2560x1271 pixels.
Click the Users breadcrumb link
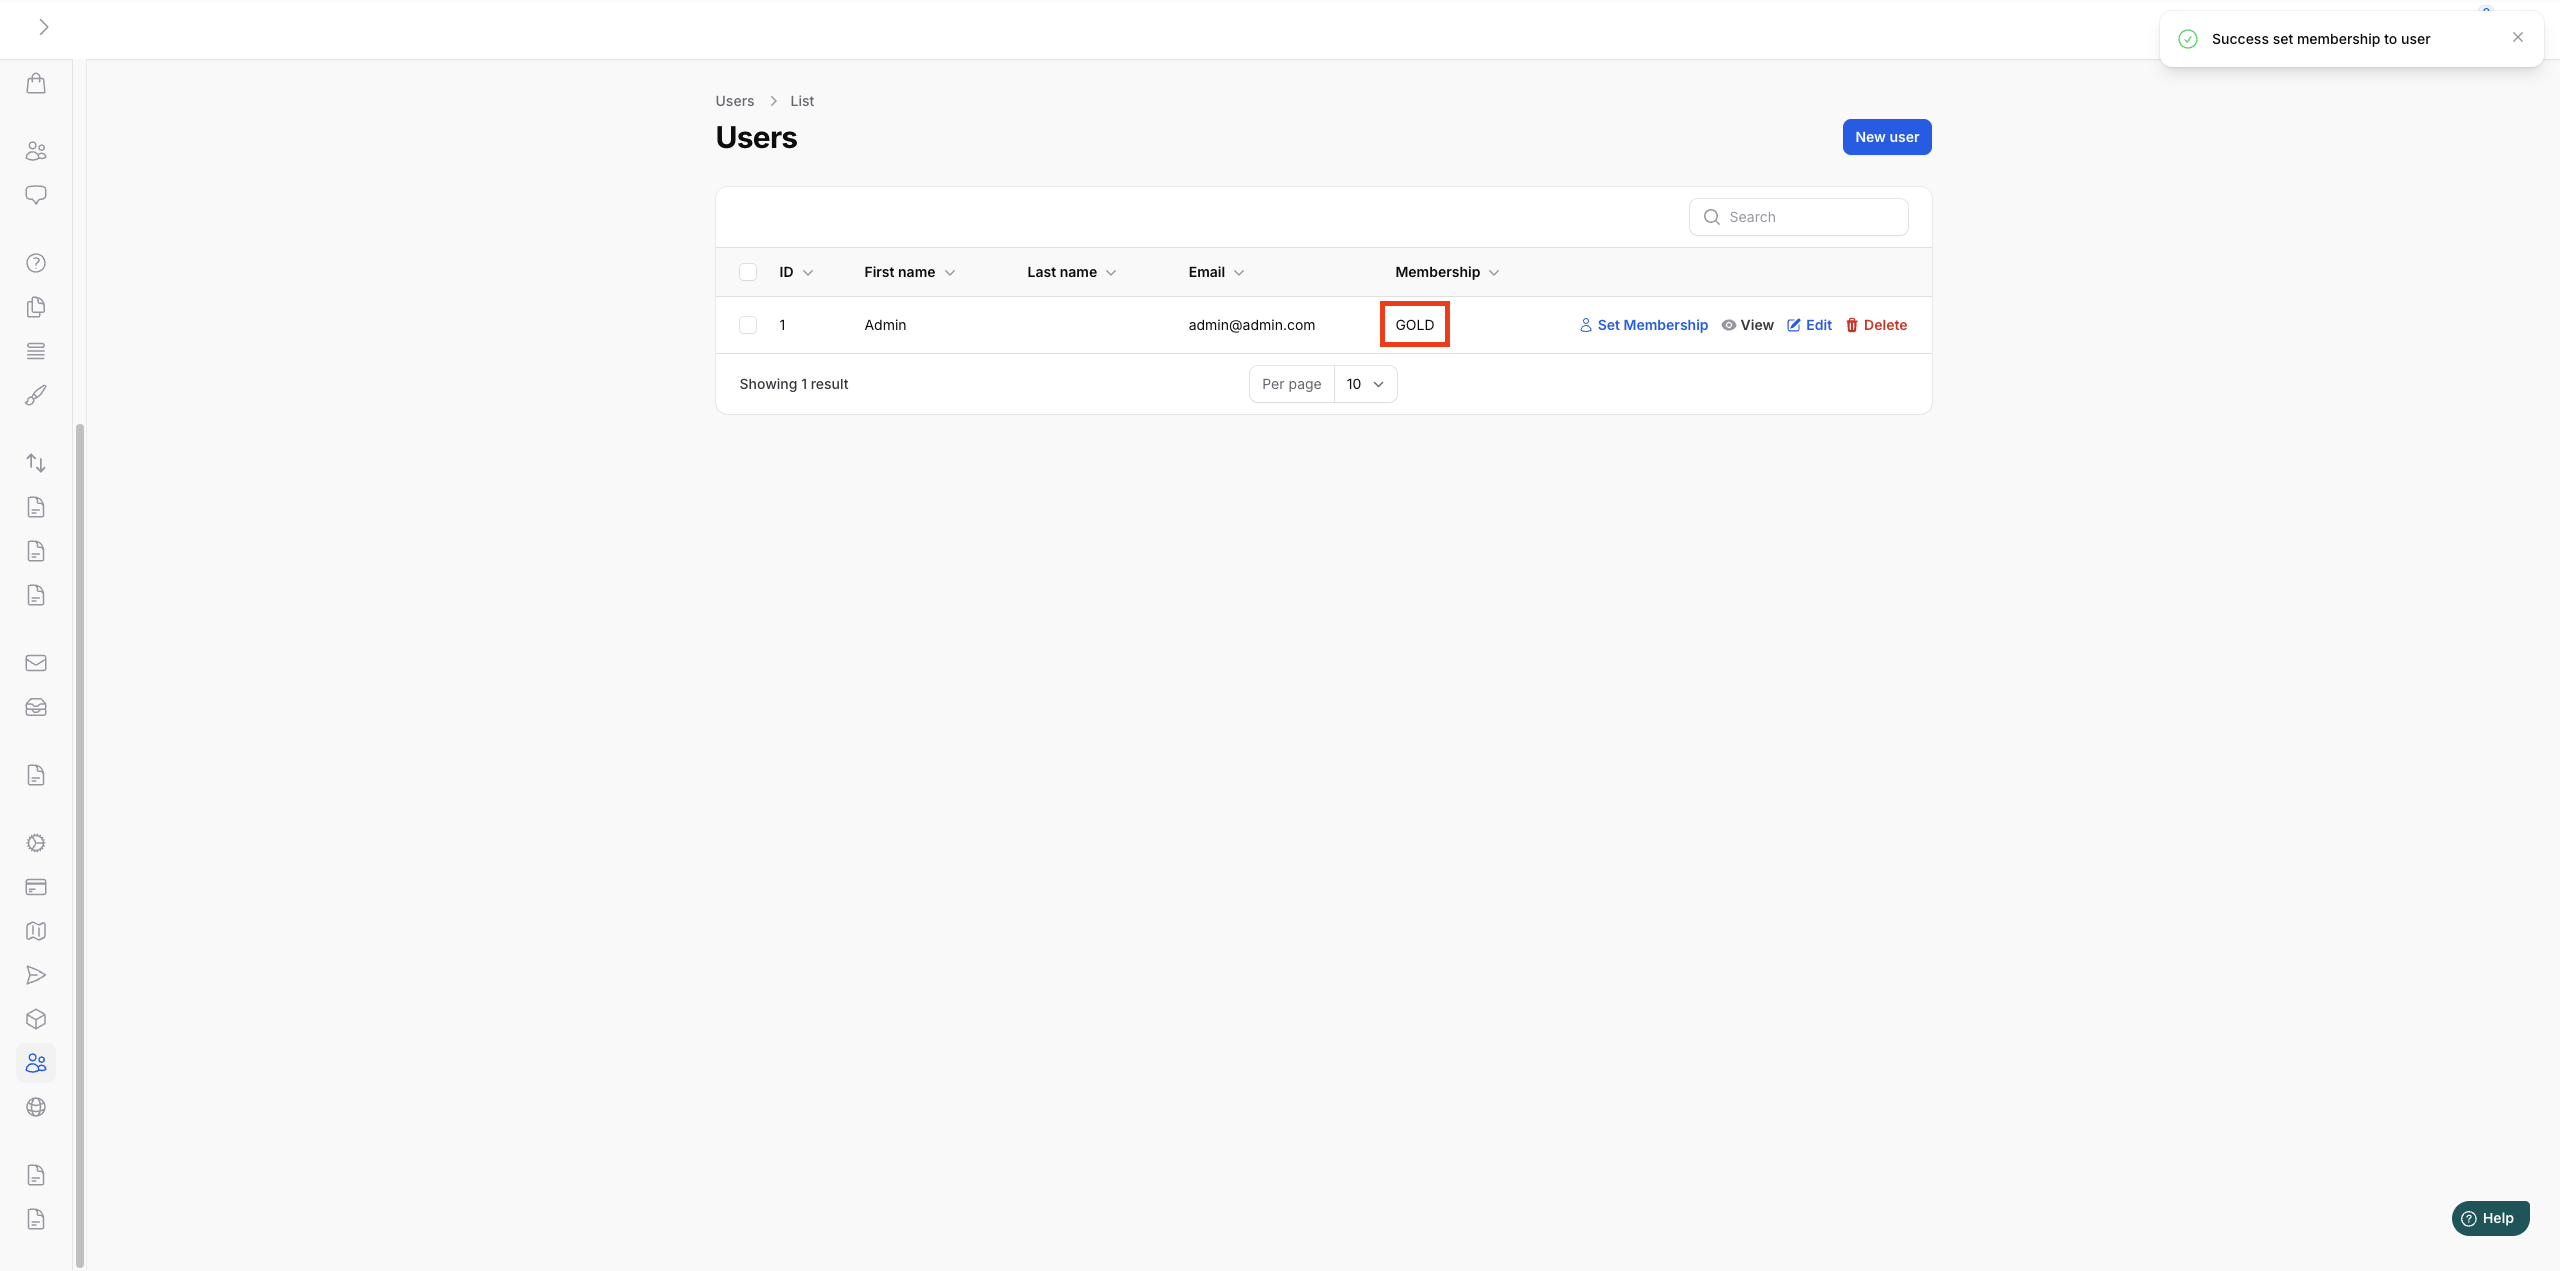pos(734,101)
